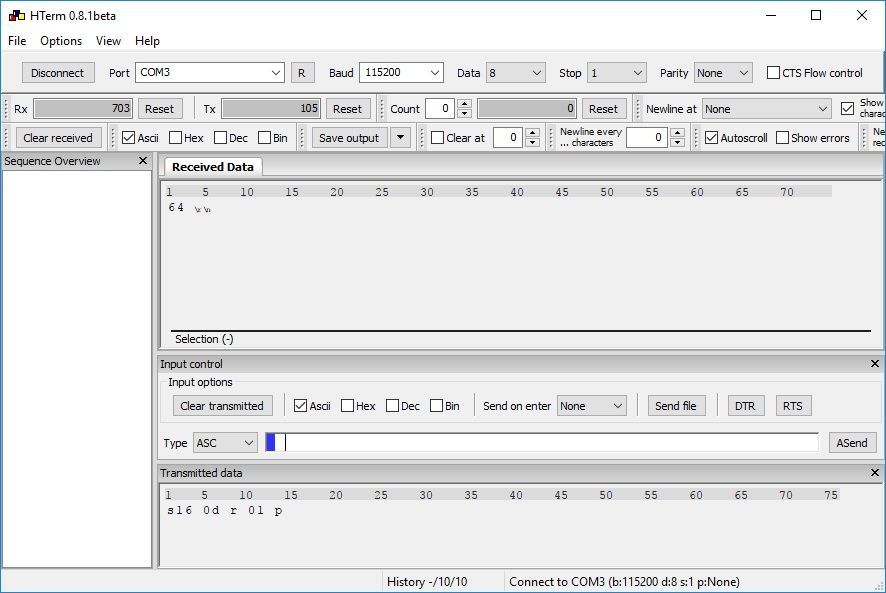Viewport: 886px width, 593px height.
Task: Close the Transmitted data panel
Action: click(875, 473)
